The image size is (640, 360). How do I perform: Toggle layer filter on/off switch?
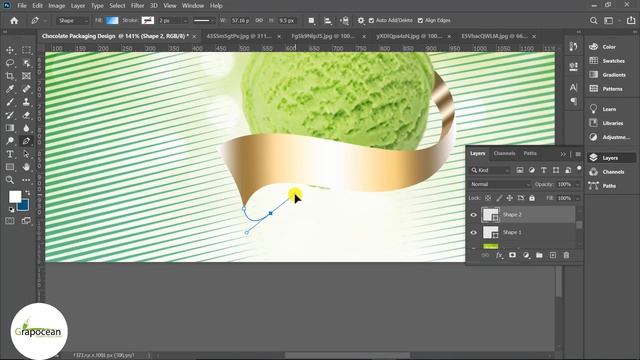tap(579, 169)
